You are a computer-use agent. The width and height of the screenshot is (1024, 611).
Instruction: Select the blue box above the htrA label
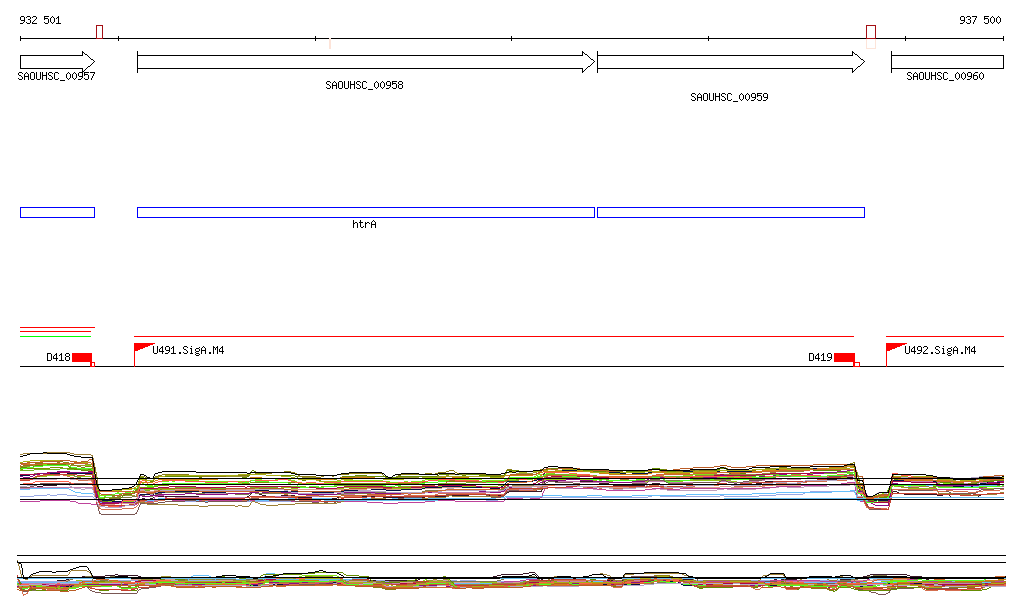point(365,212)
